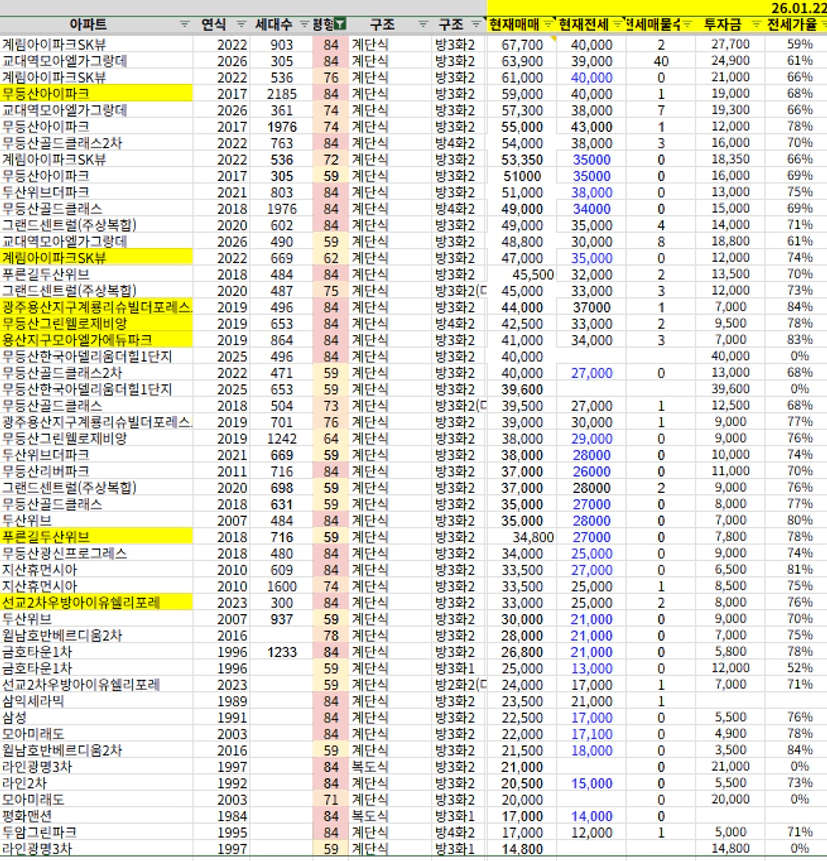
Task: Click the 두암그린파크 apartment cell
Action: [97, 832]
